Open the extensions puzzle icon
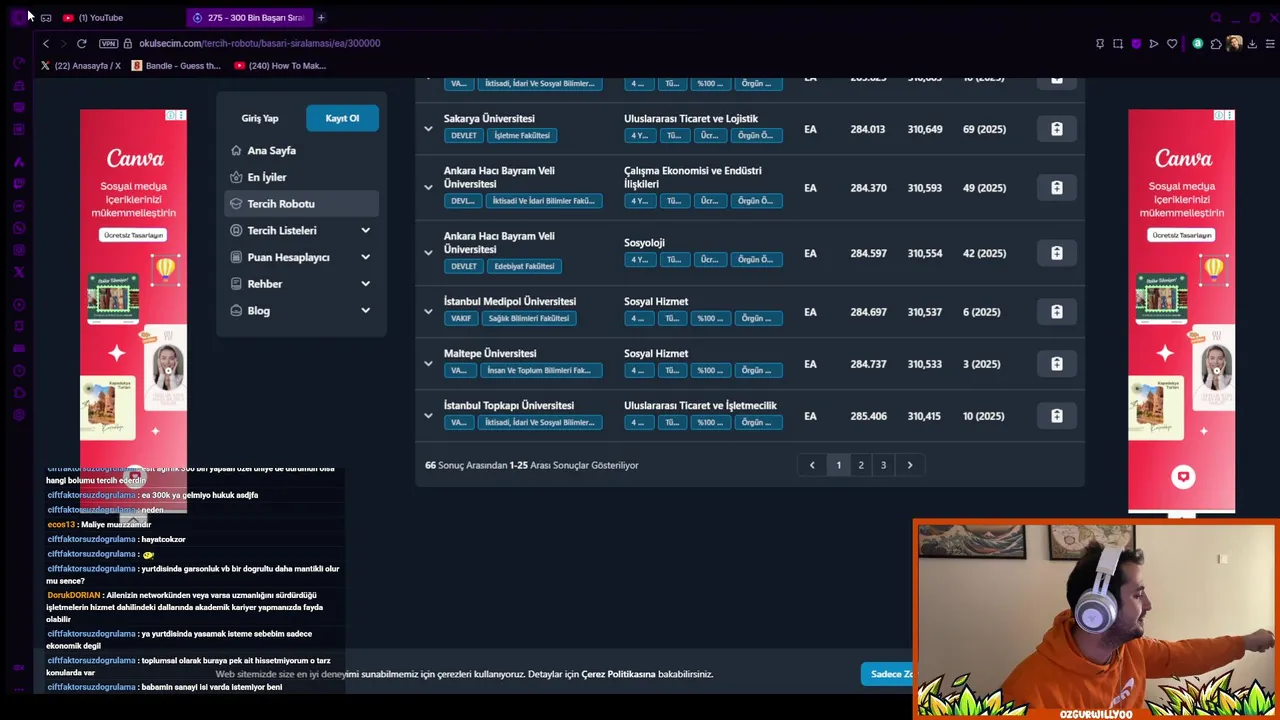Screen dimensions: 1280x720 tap(1216, 43)
